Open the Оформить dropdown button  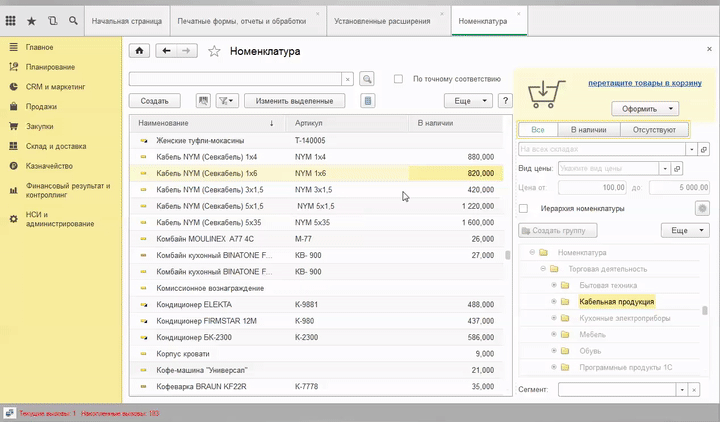[x=645, y=109]
